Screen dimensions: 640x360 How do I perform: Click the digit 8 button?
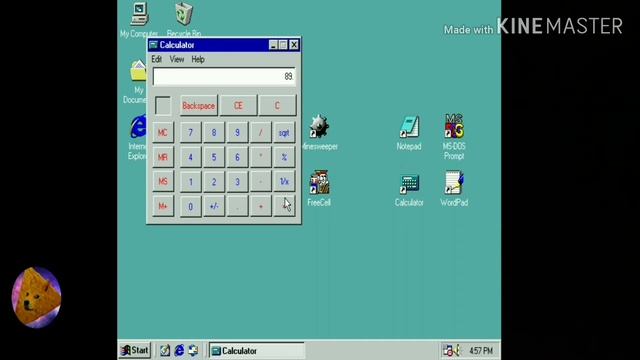pyautogui.click(x=214, y=133)
